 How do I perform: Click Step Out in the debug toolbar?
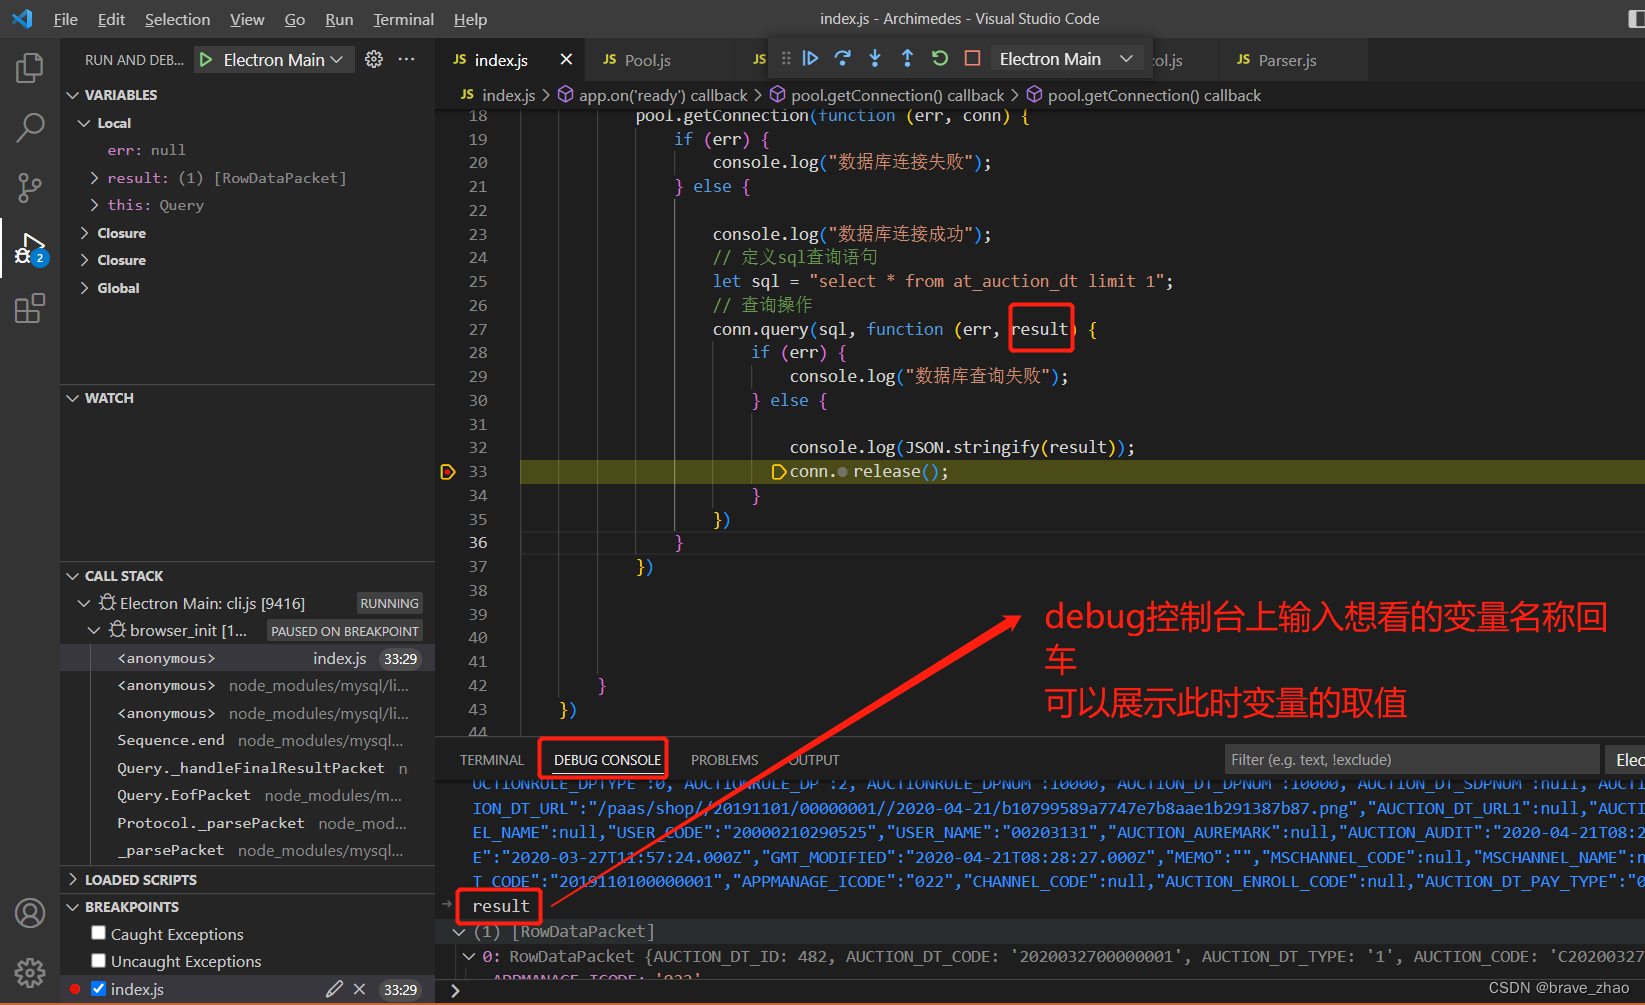click(907, 59)
